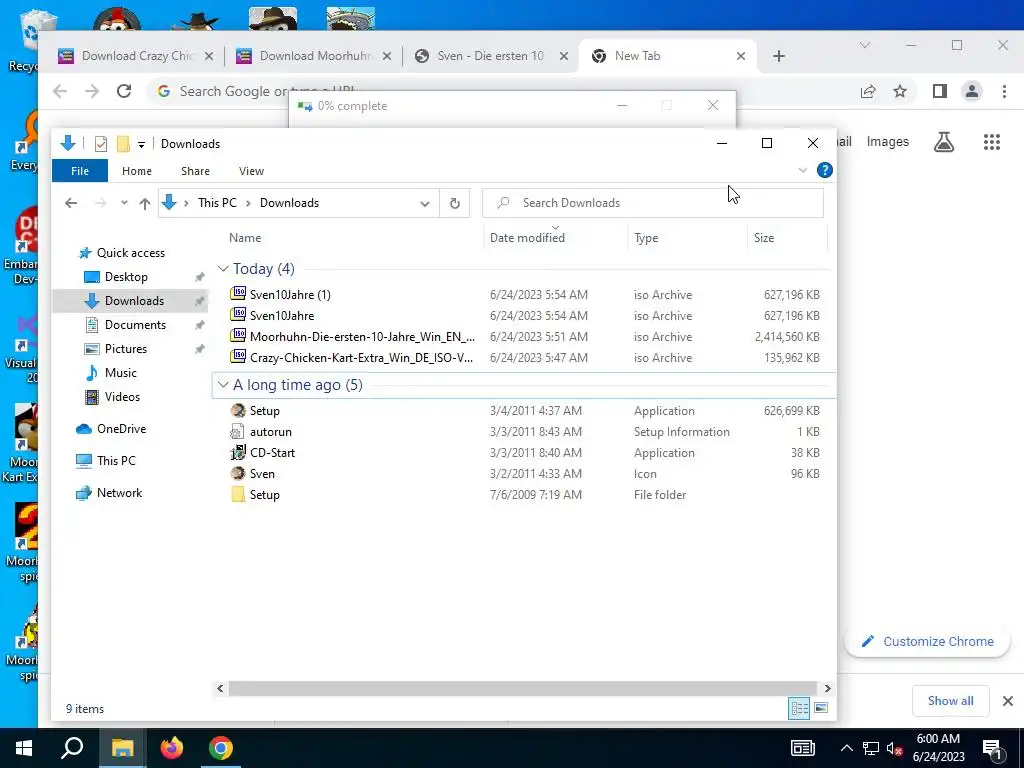Share this page icon in Chrome toolbar
Screen dimensions: 1024x768
point(868,91)
